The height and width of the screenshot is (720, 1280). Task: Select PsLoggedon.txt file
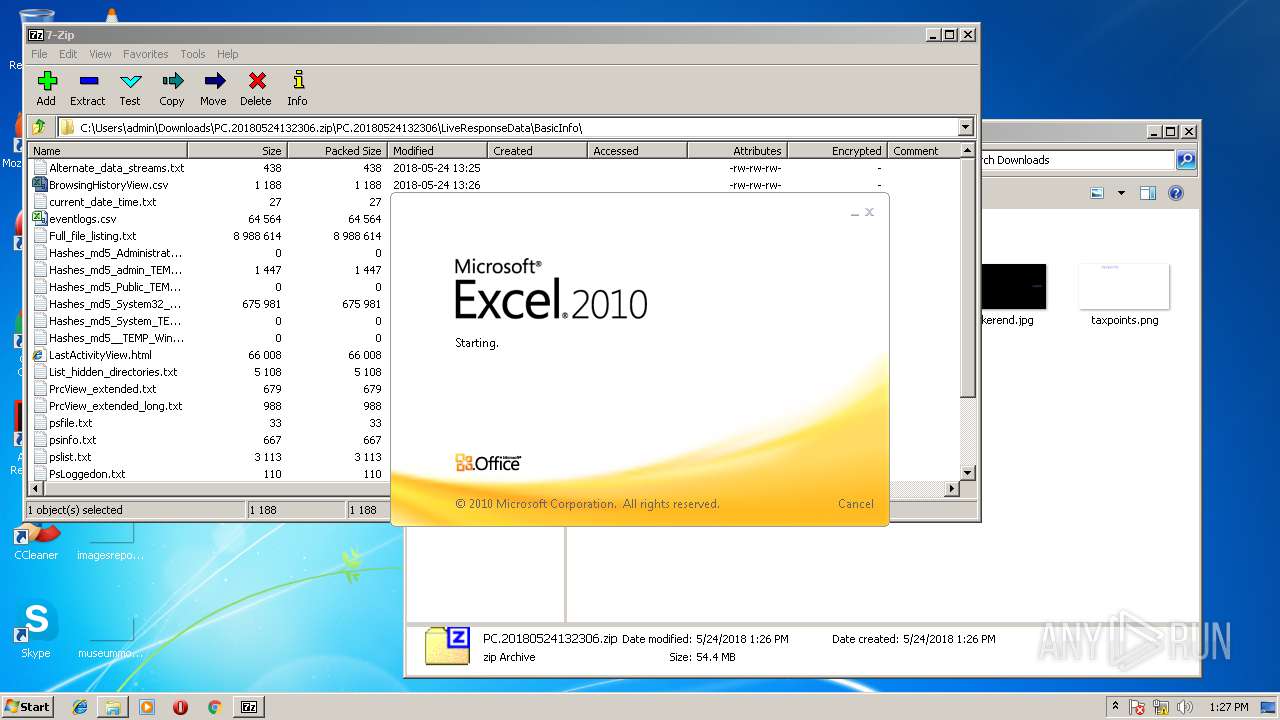[88, 474]
